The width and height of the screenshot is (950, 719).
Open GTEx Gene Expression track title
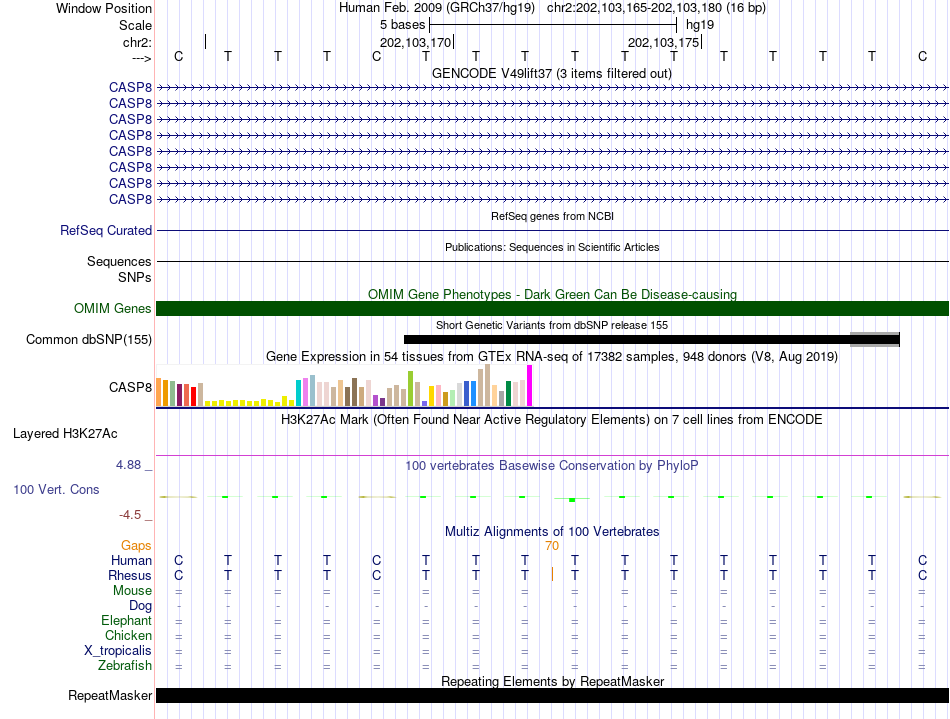pos(552,356)
